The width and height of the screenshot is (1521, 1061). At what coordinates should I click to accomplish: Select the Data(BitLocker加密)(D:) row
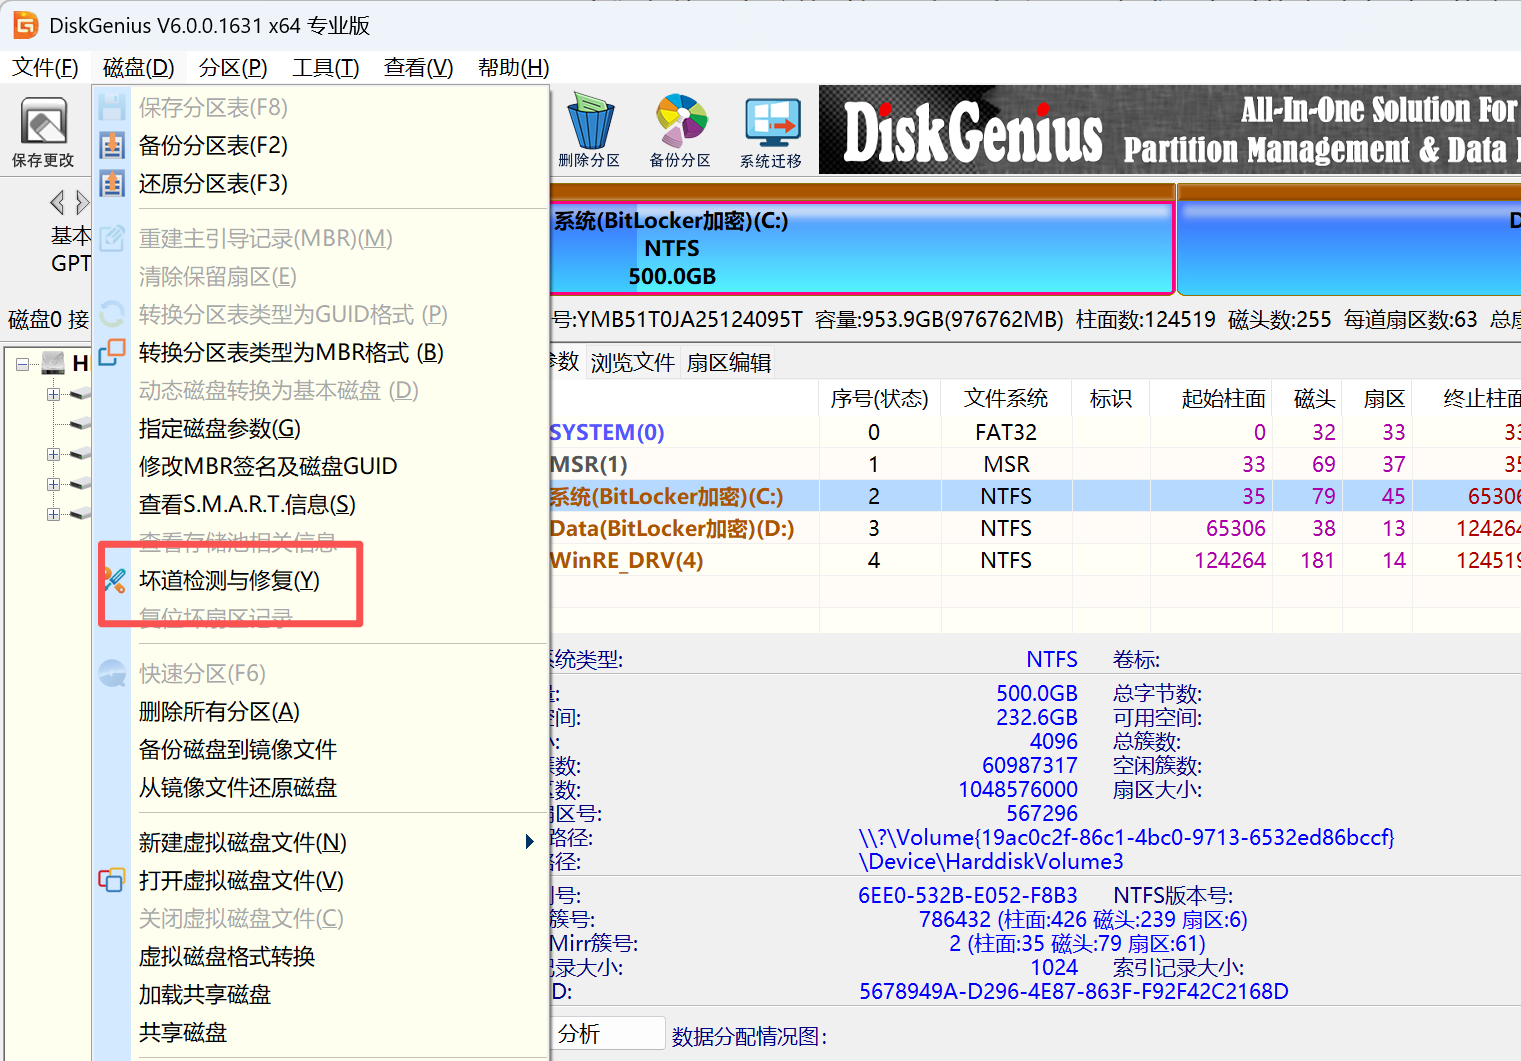tap(1035, 528)
